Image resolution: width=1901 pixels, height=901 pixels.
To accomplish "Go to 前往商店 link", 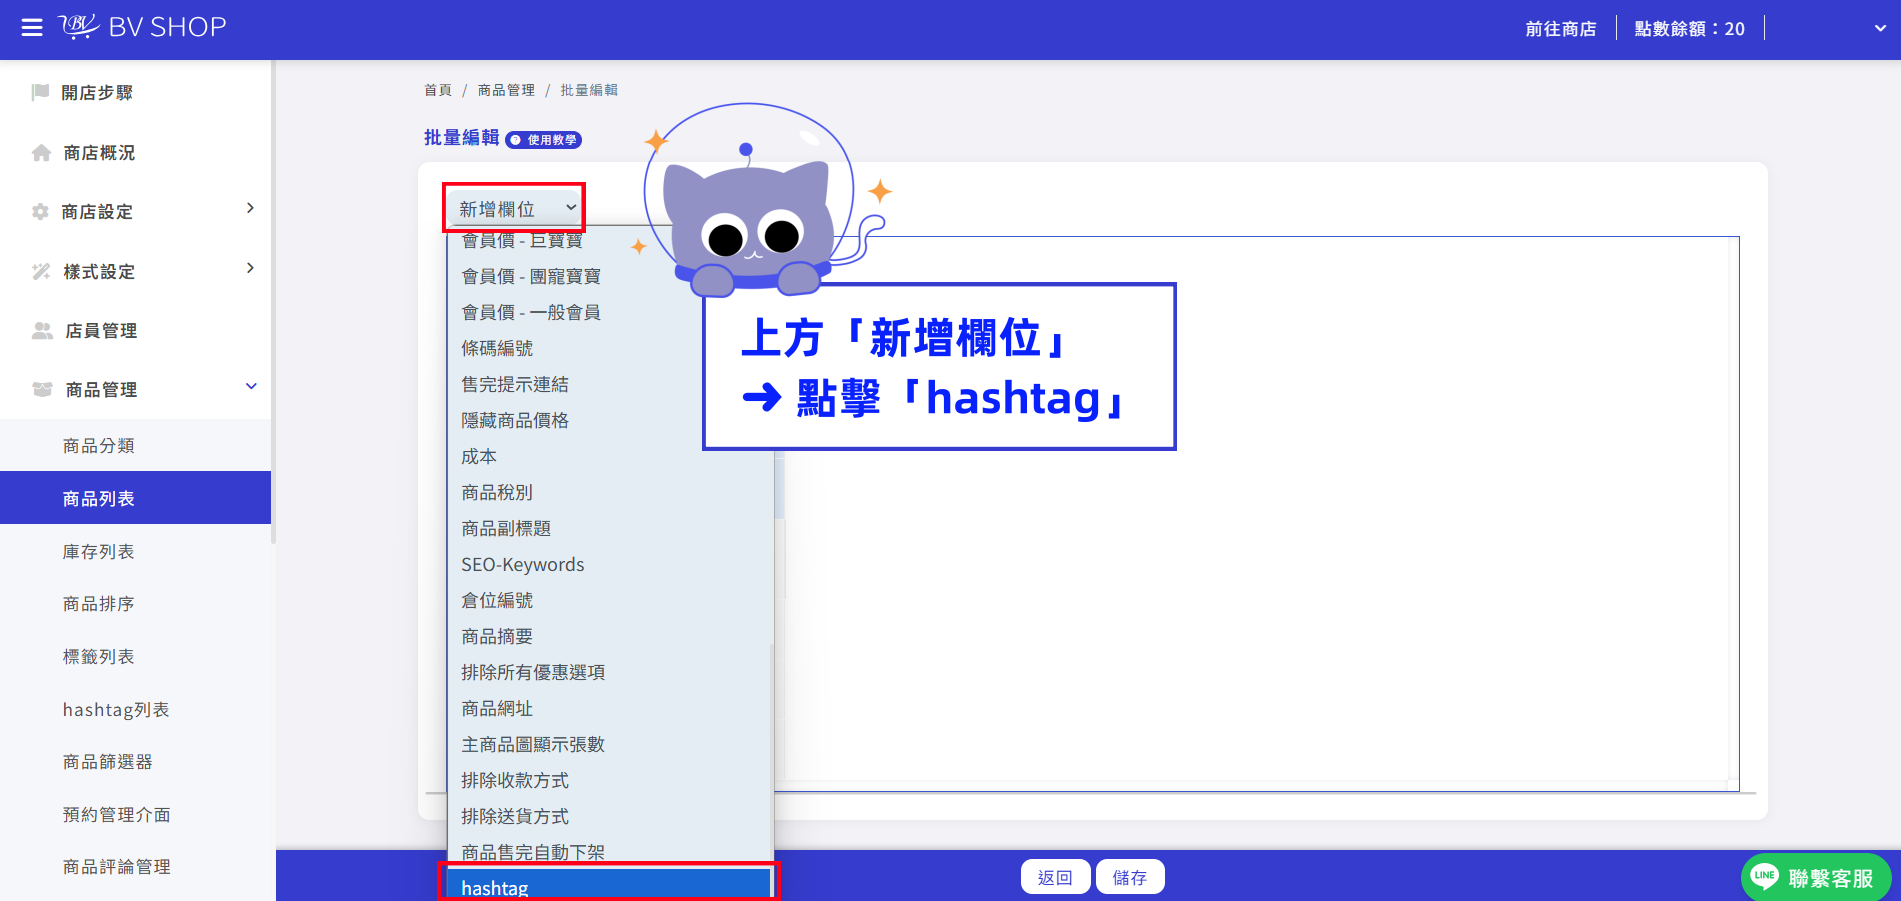I will coord(1561,29).
